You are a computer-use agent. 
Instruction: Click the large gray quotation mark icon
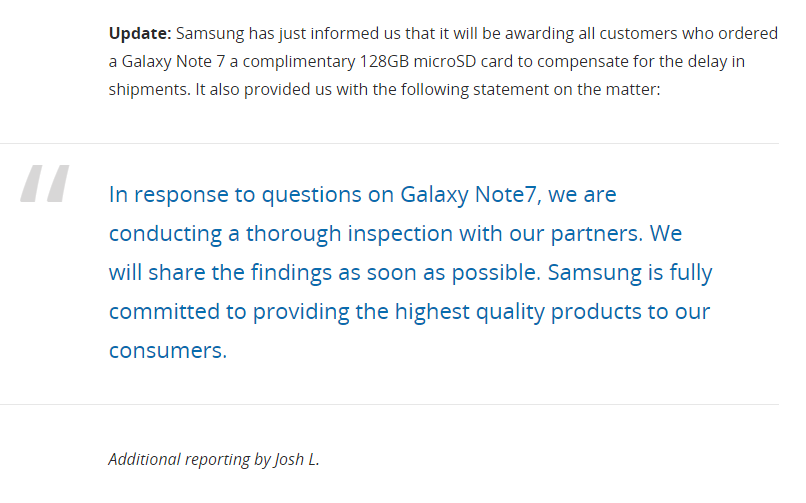45,186
